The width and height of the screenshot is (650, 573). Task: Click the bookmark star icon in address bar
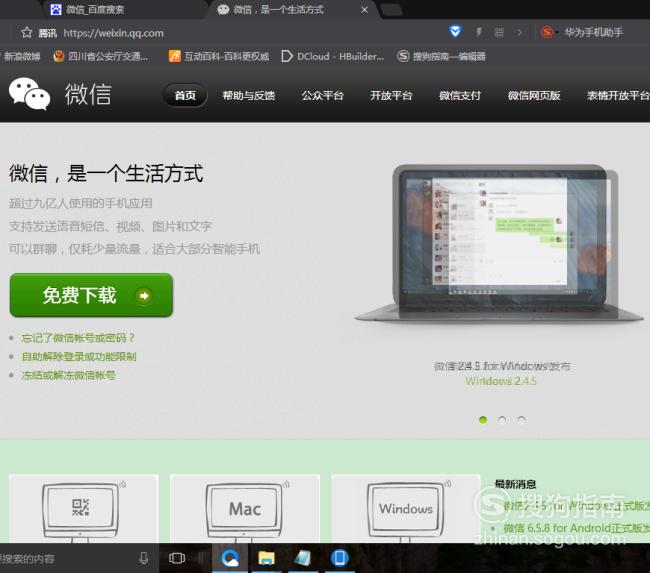pyautogui.click(x=27, y=32)
